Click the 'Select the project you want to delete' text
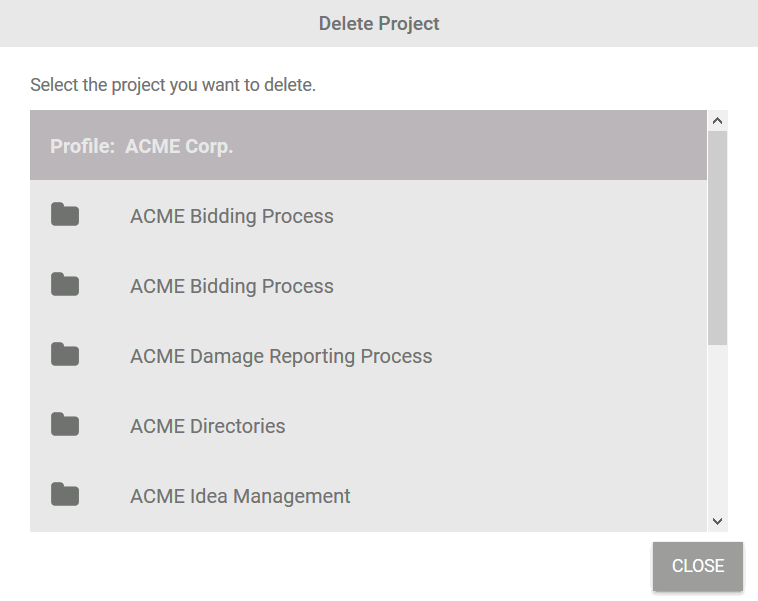This screenshot has width=758, height=601. click(173, 85)
